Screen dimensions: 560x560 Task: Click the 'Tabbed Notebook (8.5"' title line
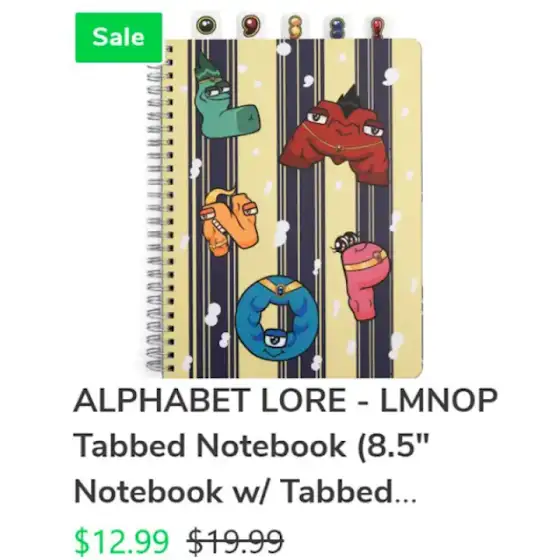click(x=251, y=446)
